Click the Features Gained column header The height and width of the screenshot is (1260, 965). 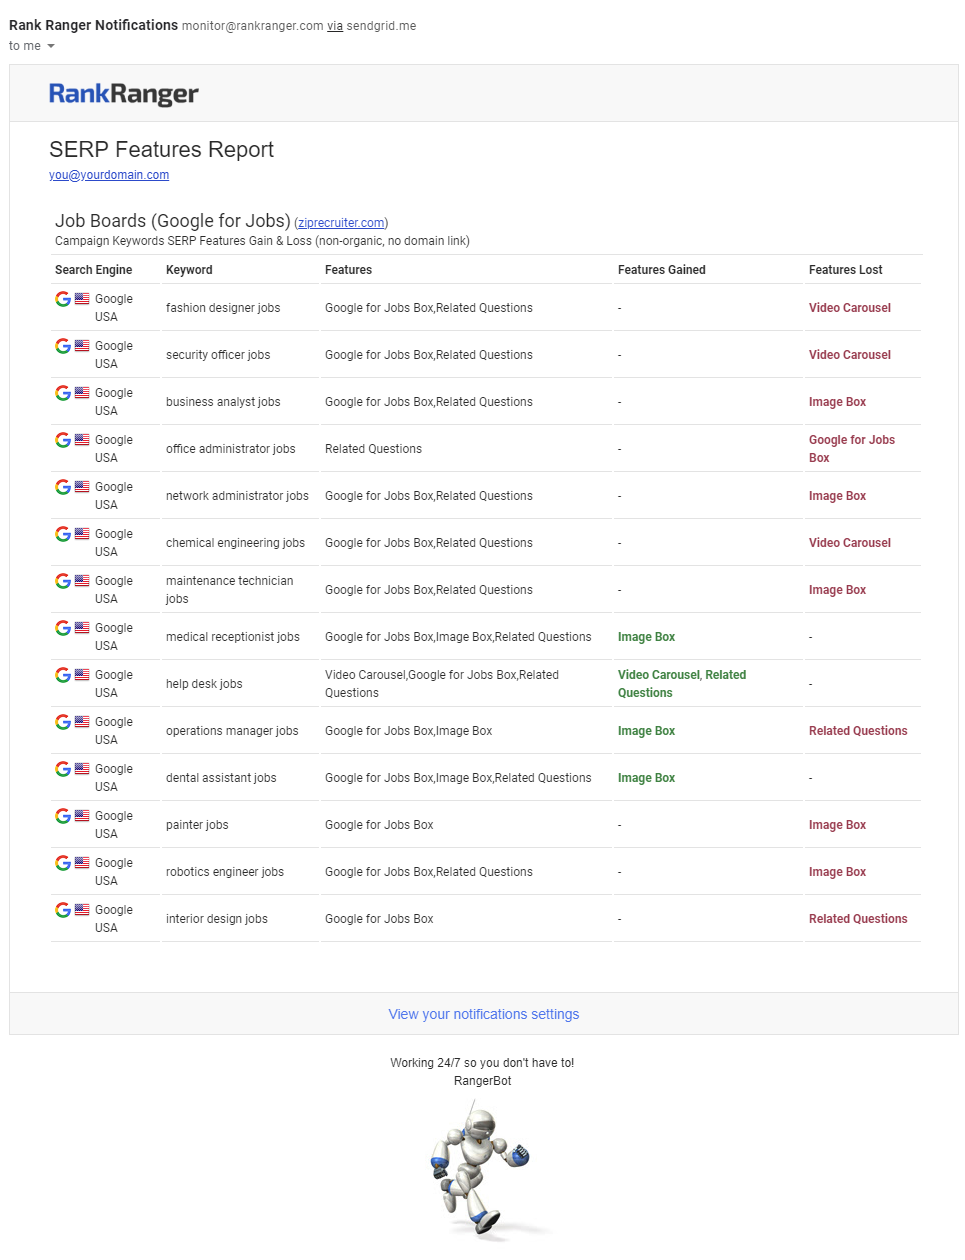661,270
